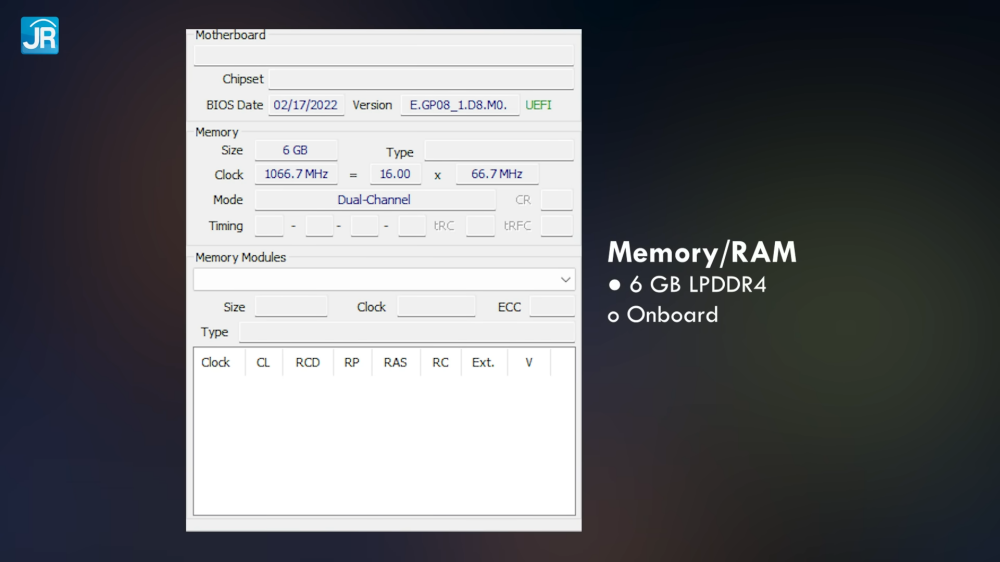Viewport: 1000px width, 562px height.
Task: Click the 16.00 multiplier field
Action: coord(395,174)
